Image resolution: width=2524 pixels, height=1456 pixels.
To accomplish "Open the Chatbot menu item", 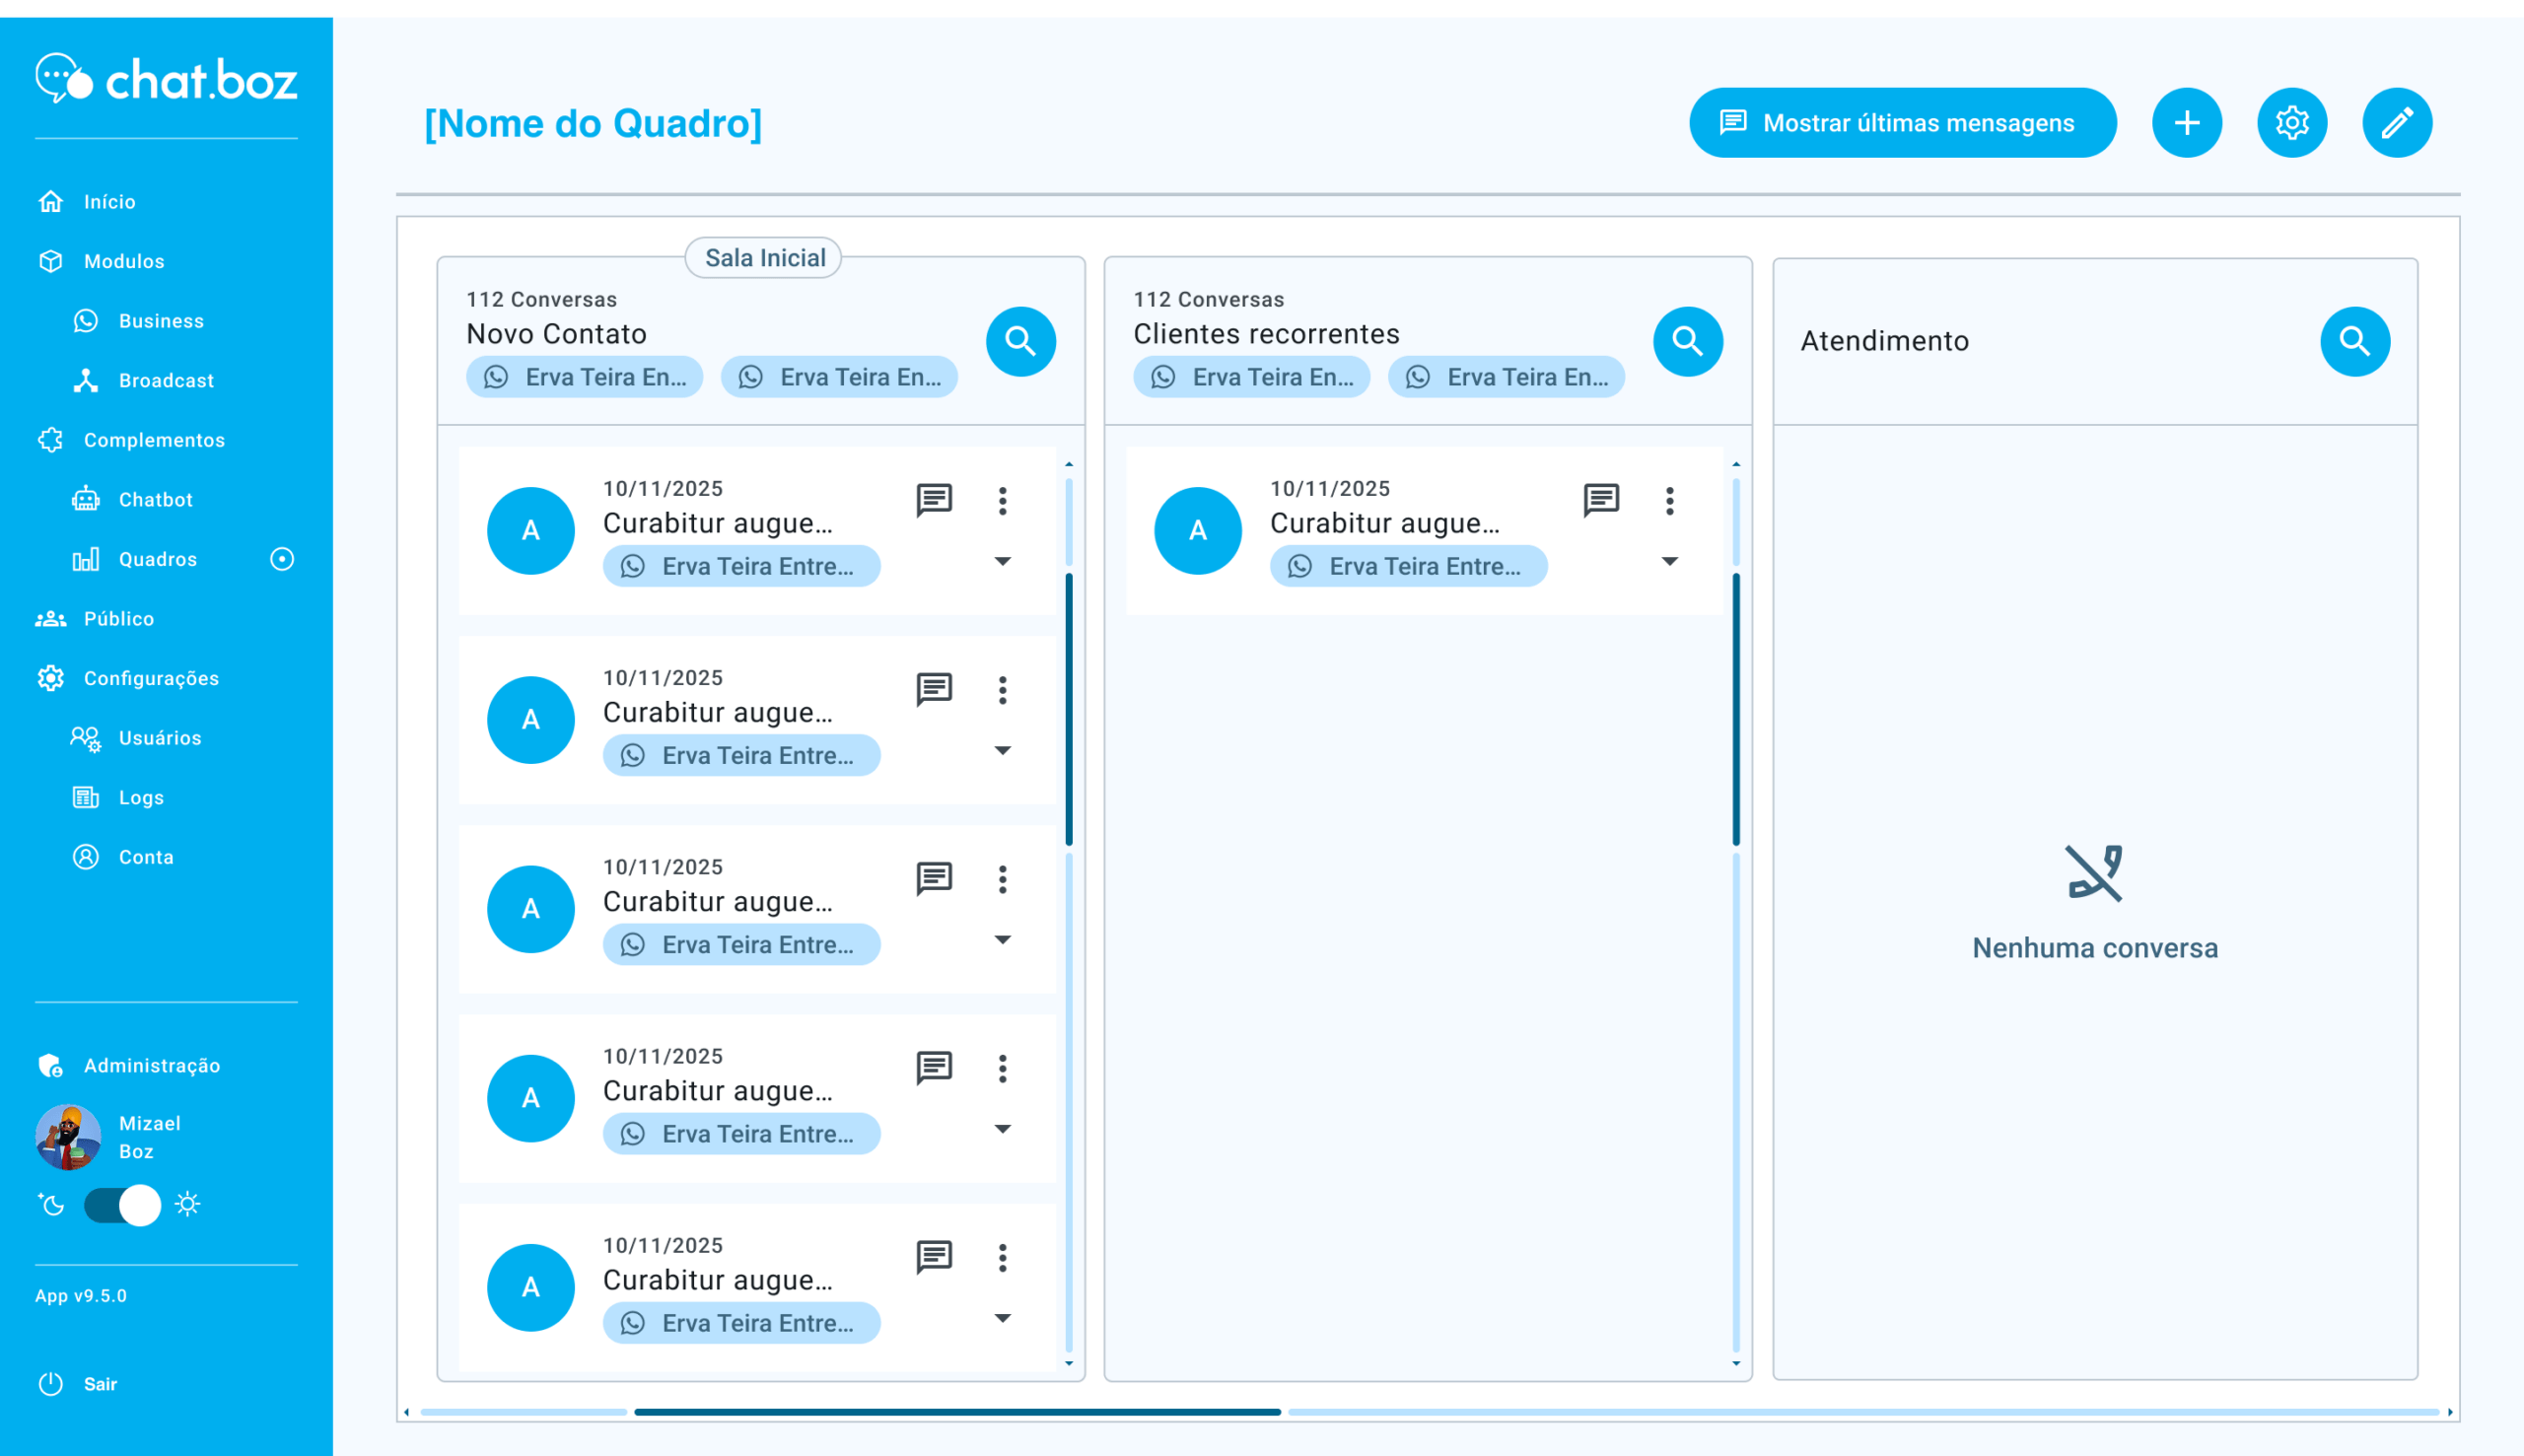I will [155, 499].
